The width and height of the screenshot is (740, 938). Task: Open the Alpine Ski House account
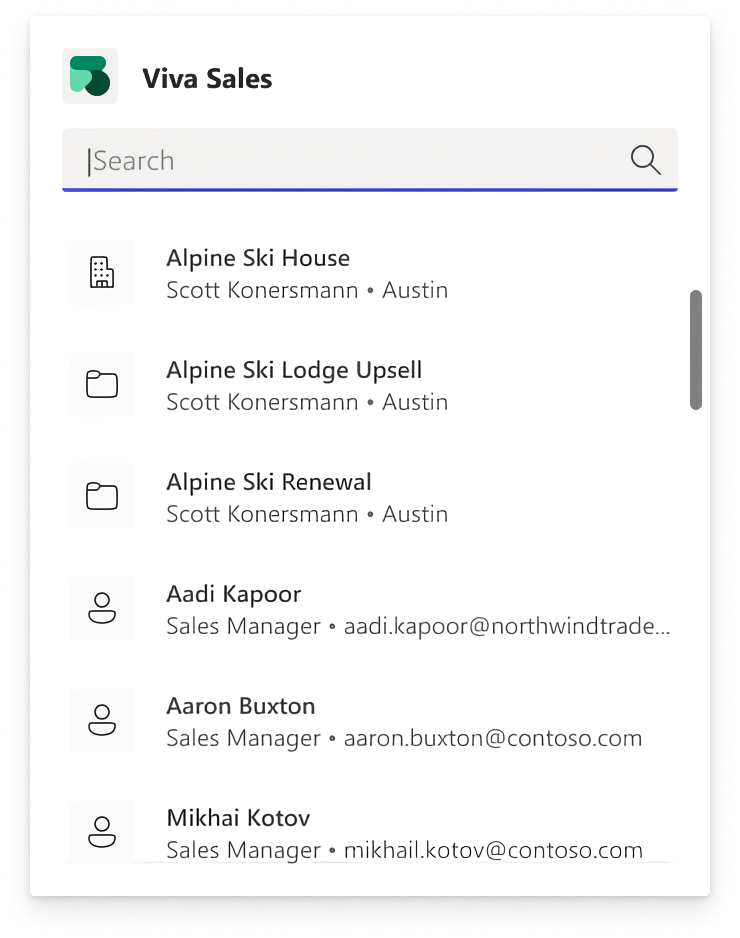tap(370, 273)
